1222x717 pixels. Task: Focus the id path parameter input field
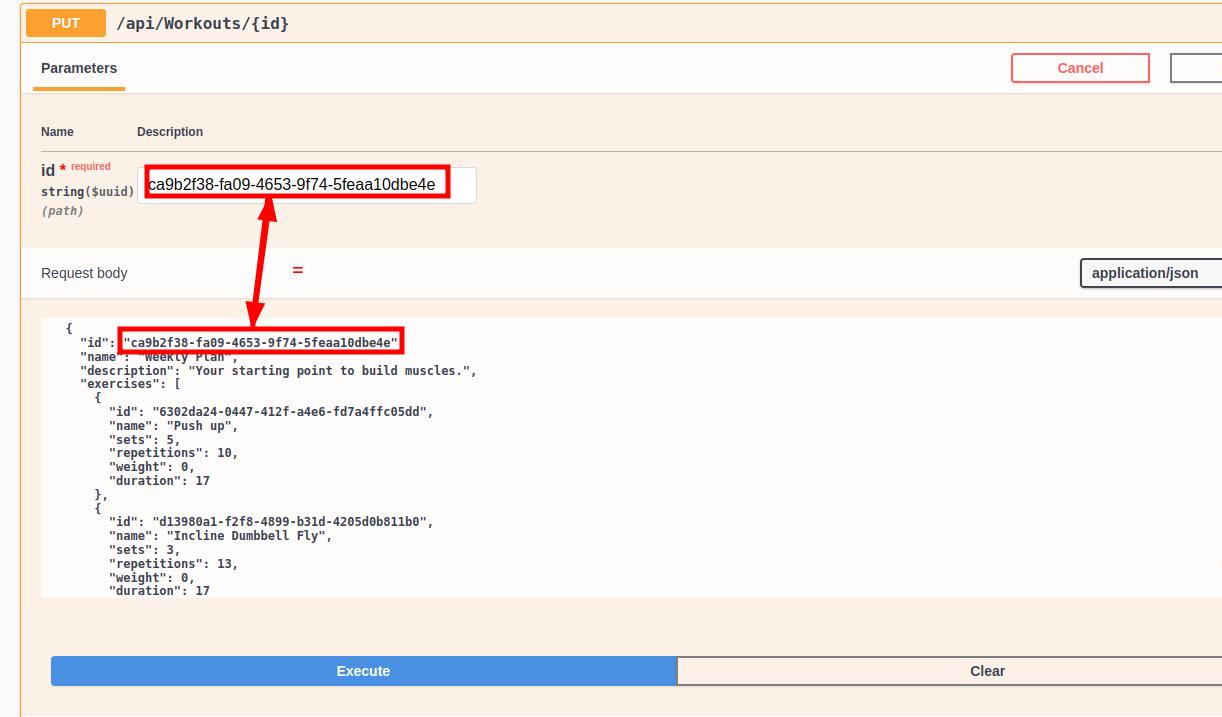click(306, 185)
